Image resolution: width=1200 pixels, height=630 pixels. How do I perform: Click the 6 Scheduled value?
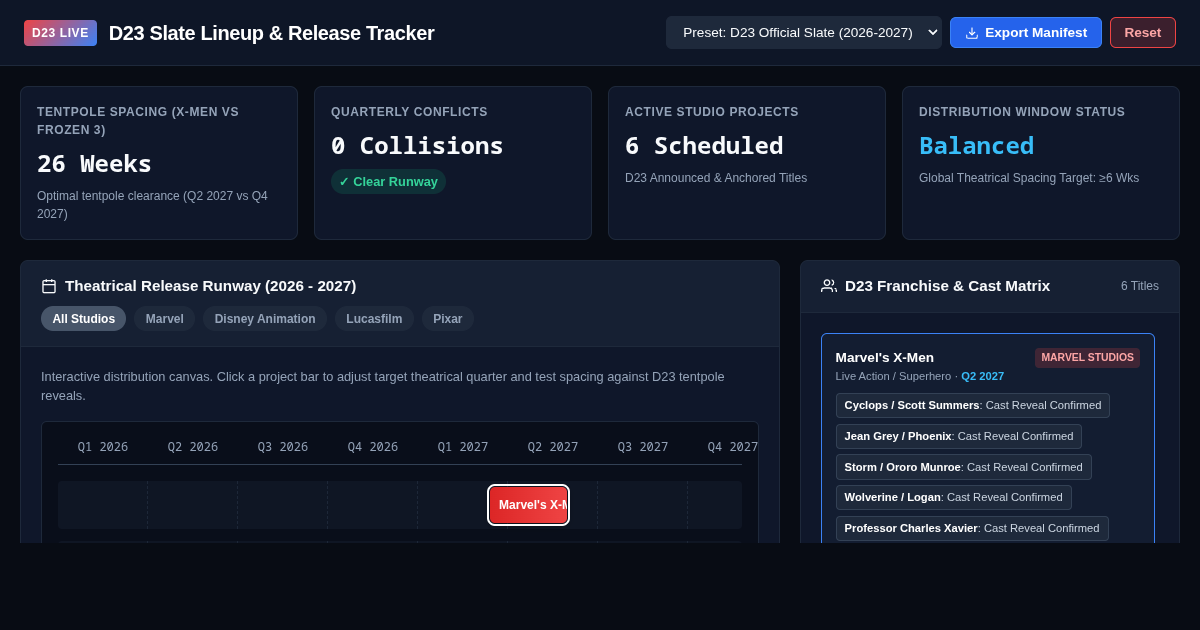click(x=704, y=146)
